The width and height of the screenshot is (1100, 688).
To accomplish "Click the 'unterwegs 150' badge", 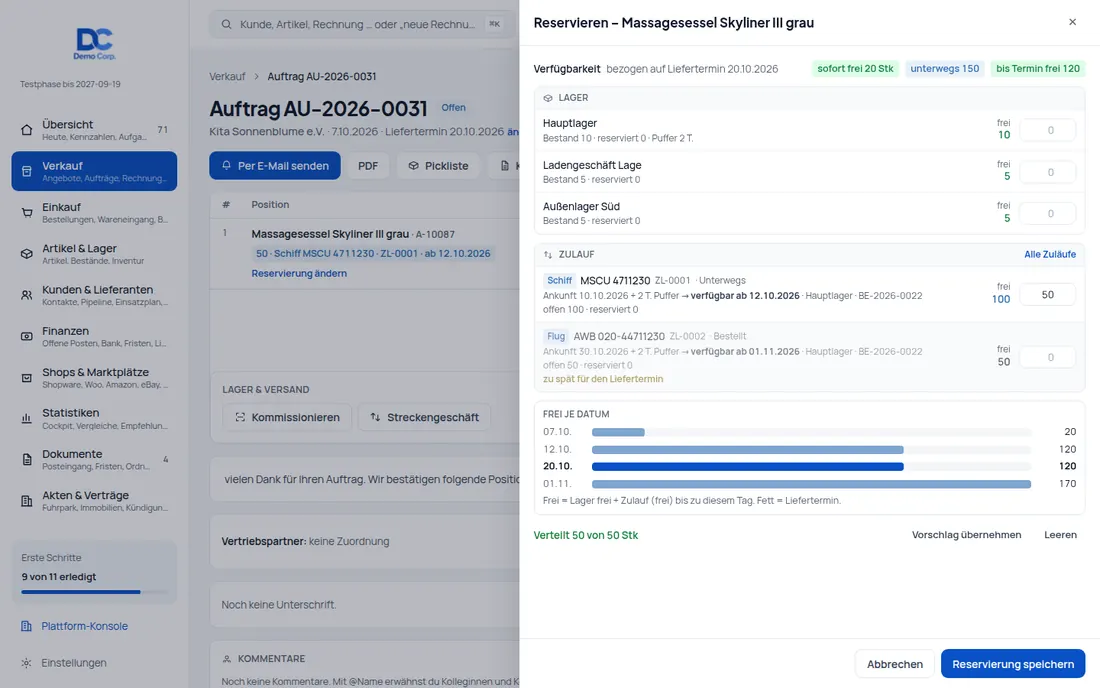I will pyautogui.click(x=944, y=69).
